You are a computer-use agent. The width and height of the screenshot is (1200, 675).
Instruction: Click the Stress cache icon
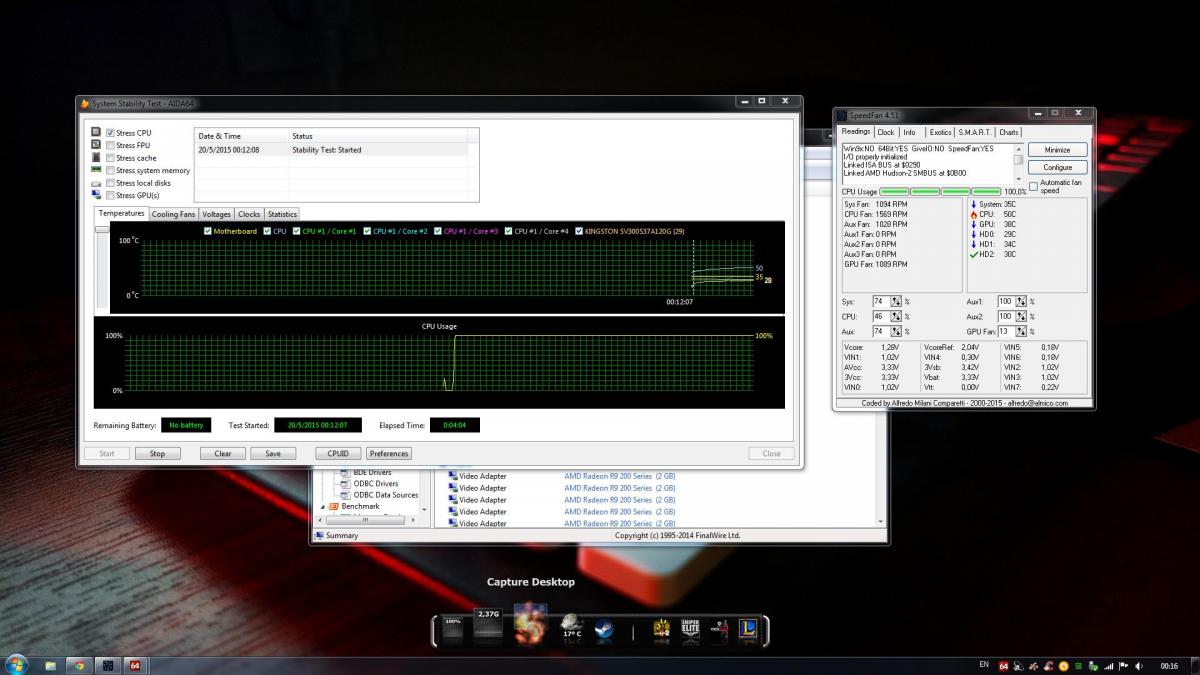(x=96, y=158)
